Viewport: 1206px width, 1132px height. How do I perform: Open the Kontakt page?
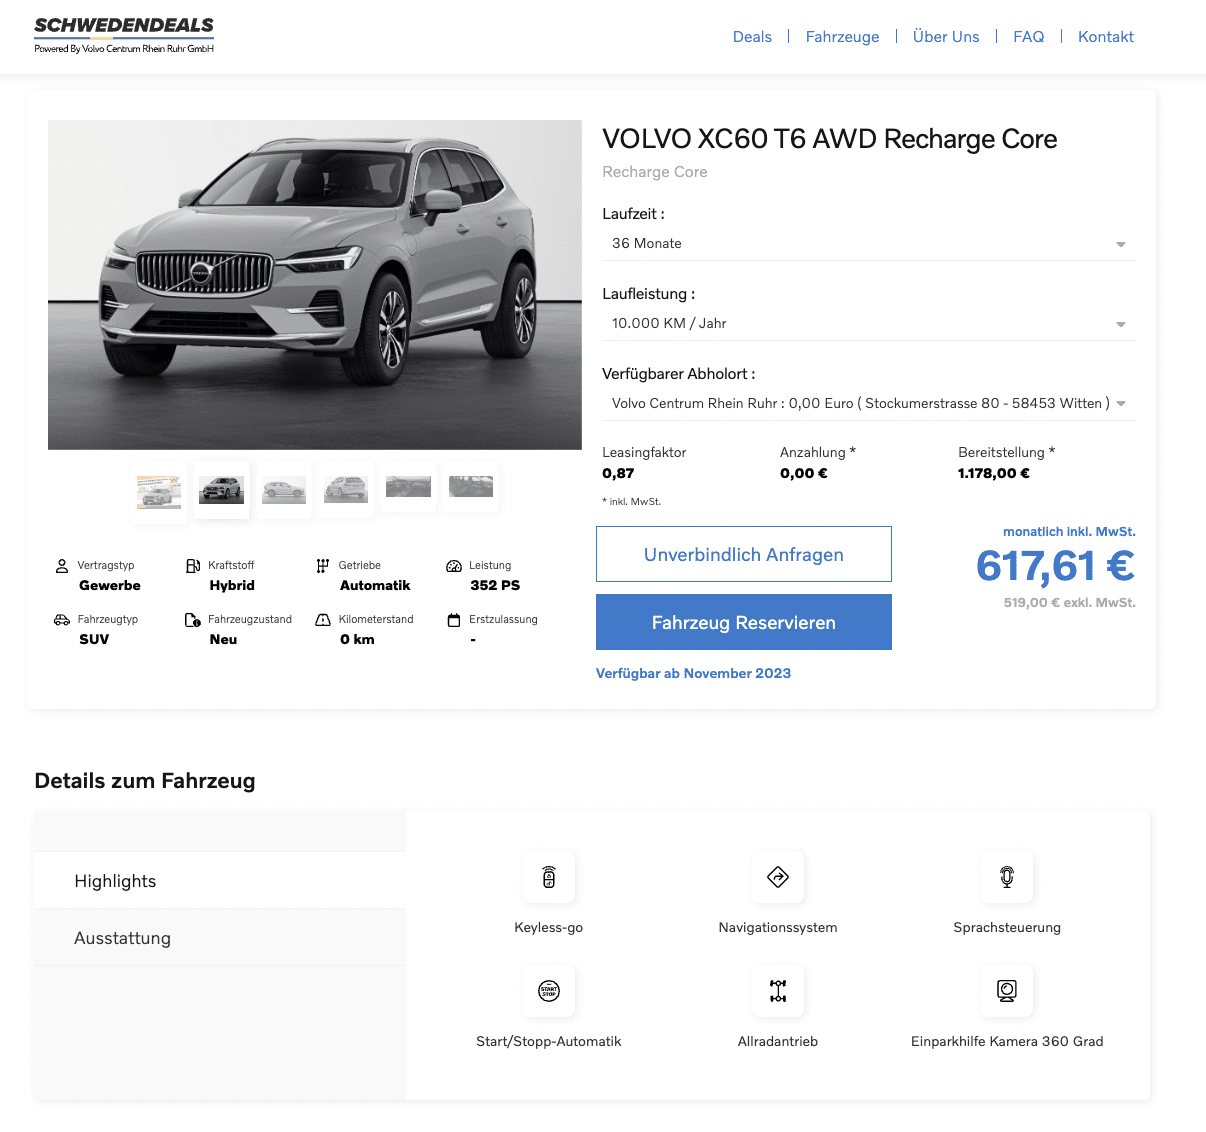pos(1106,37)
